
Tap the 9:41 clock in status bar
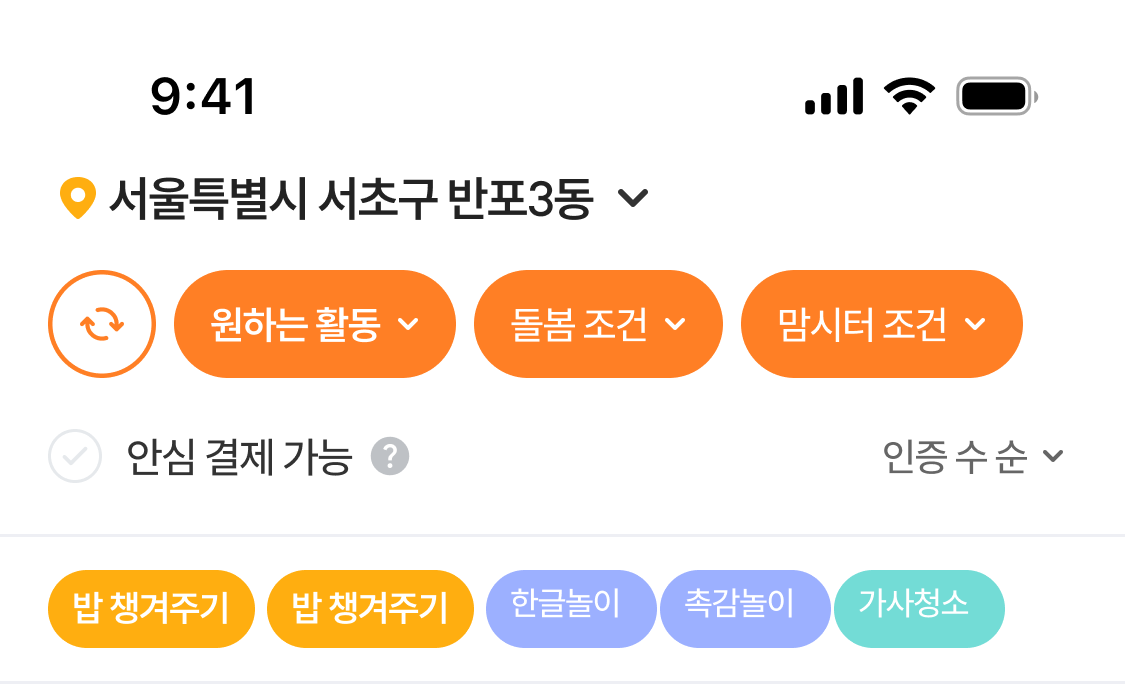point(205,97)
